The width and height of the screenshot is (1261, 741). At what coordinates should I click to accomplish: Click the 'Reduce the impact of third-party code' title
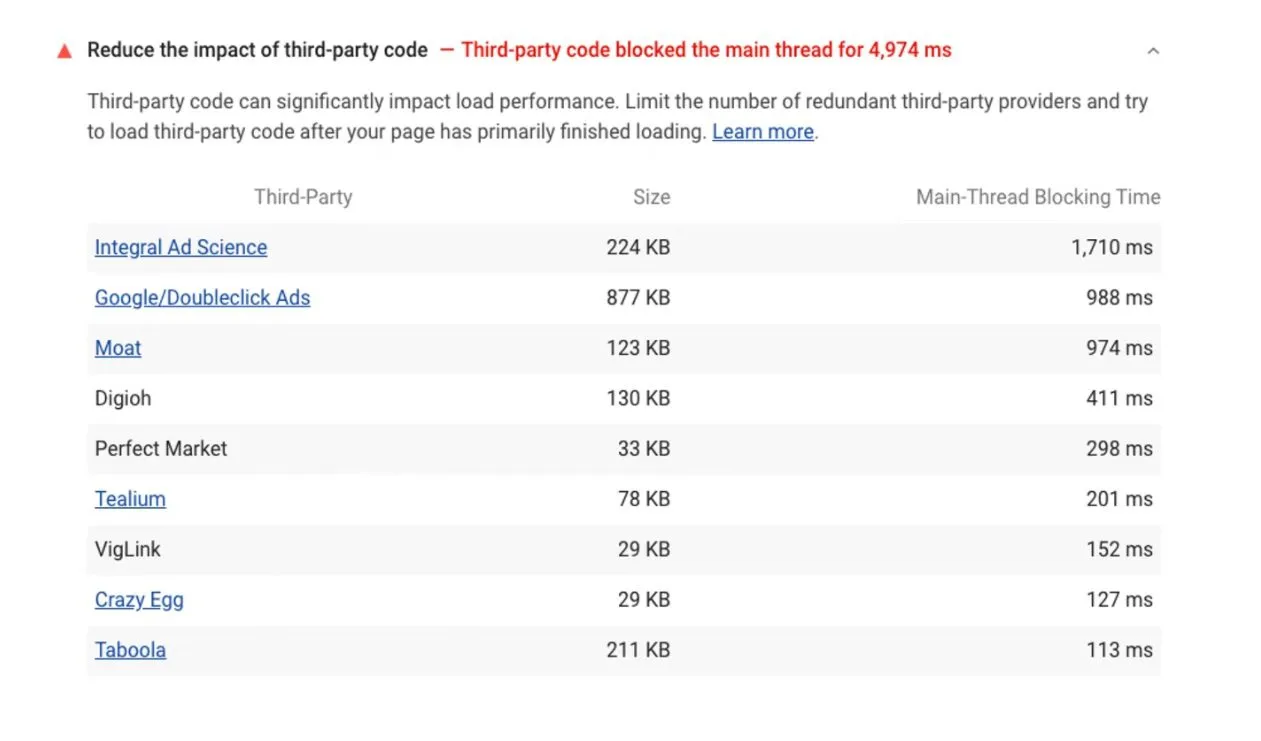pyautogui.click(x=257, y=50)
